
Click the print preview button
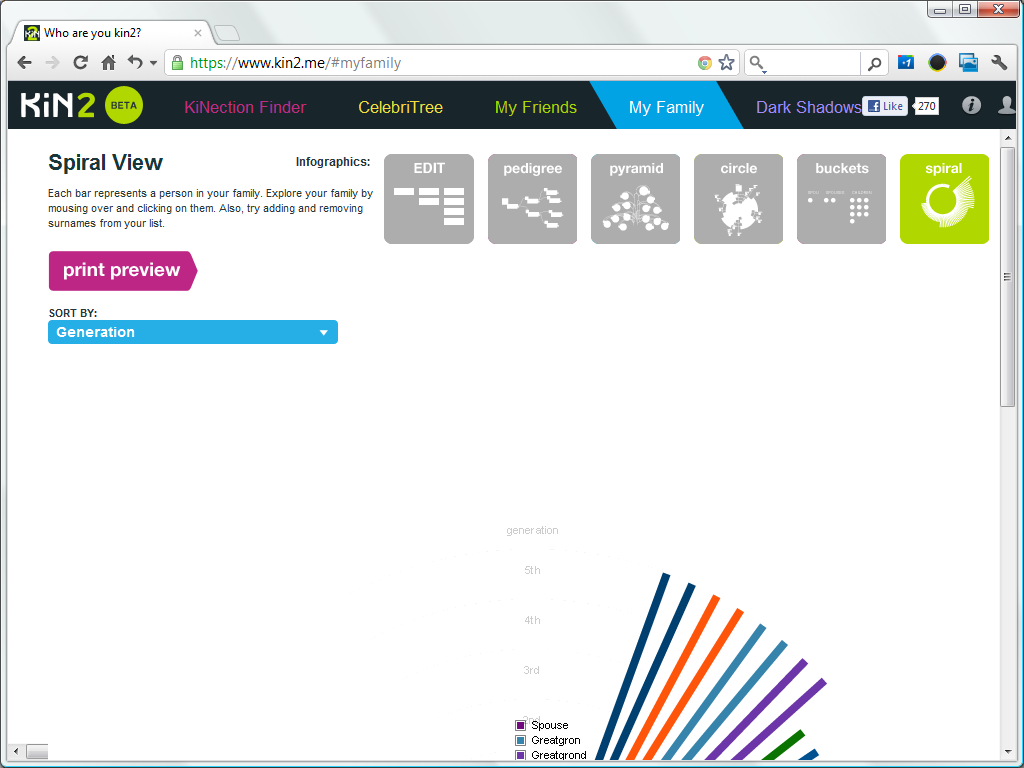click(122, 270)
